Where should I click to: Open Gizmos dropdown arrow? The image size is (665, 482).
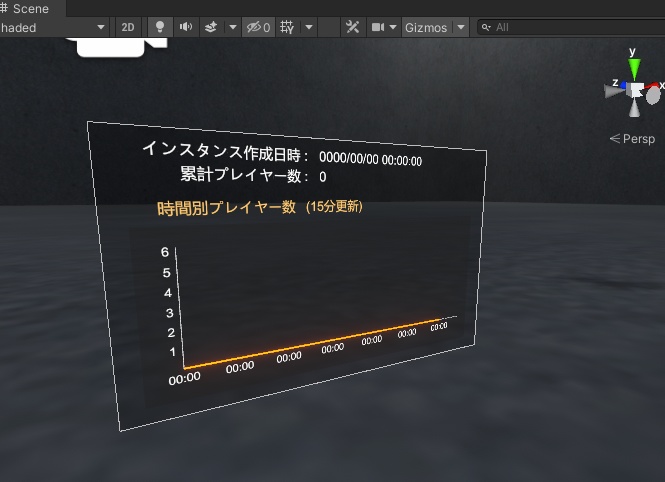point(461,28)
